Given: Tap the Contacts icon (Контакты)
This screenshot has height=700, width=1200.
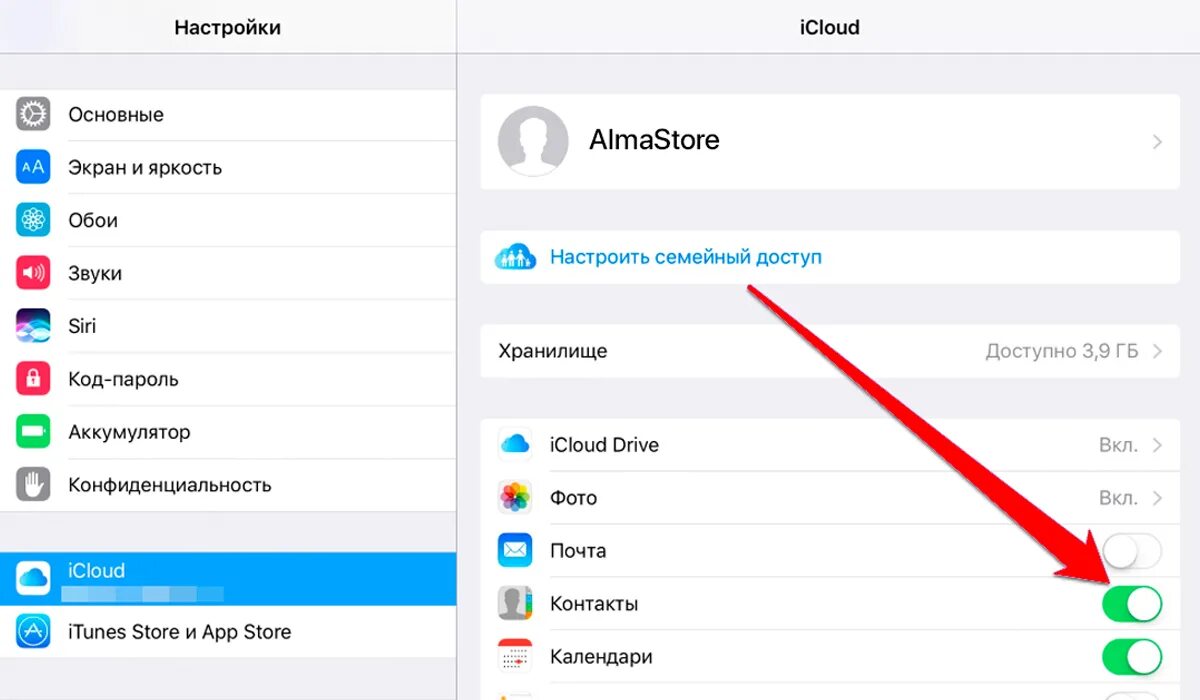Looking at the screenshot, I should (515, 604).
